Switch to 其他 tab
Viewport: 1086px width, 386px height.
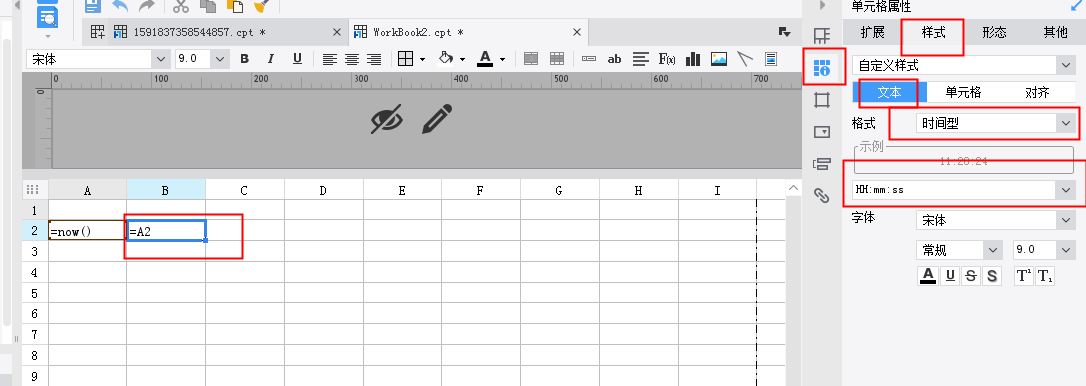[1056, 33]
